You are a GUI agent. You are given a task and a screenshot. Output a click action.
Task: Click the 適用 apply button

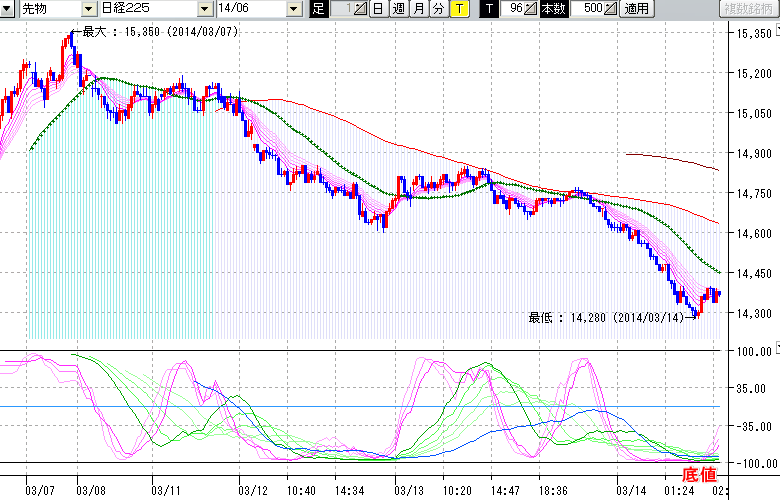tap(636, 9)
